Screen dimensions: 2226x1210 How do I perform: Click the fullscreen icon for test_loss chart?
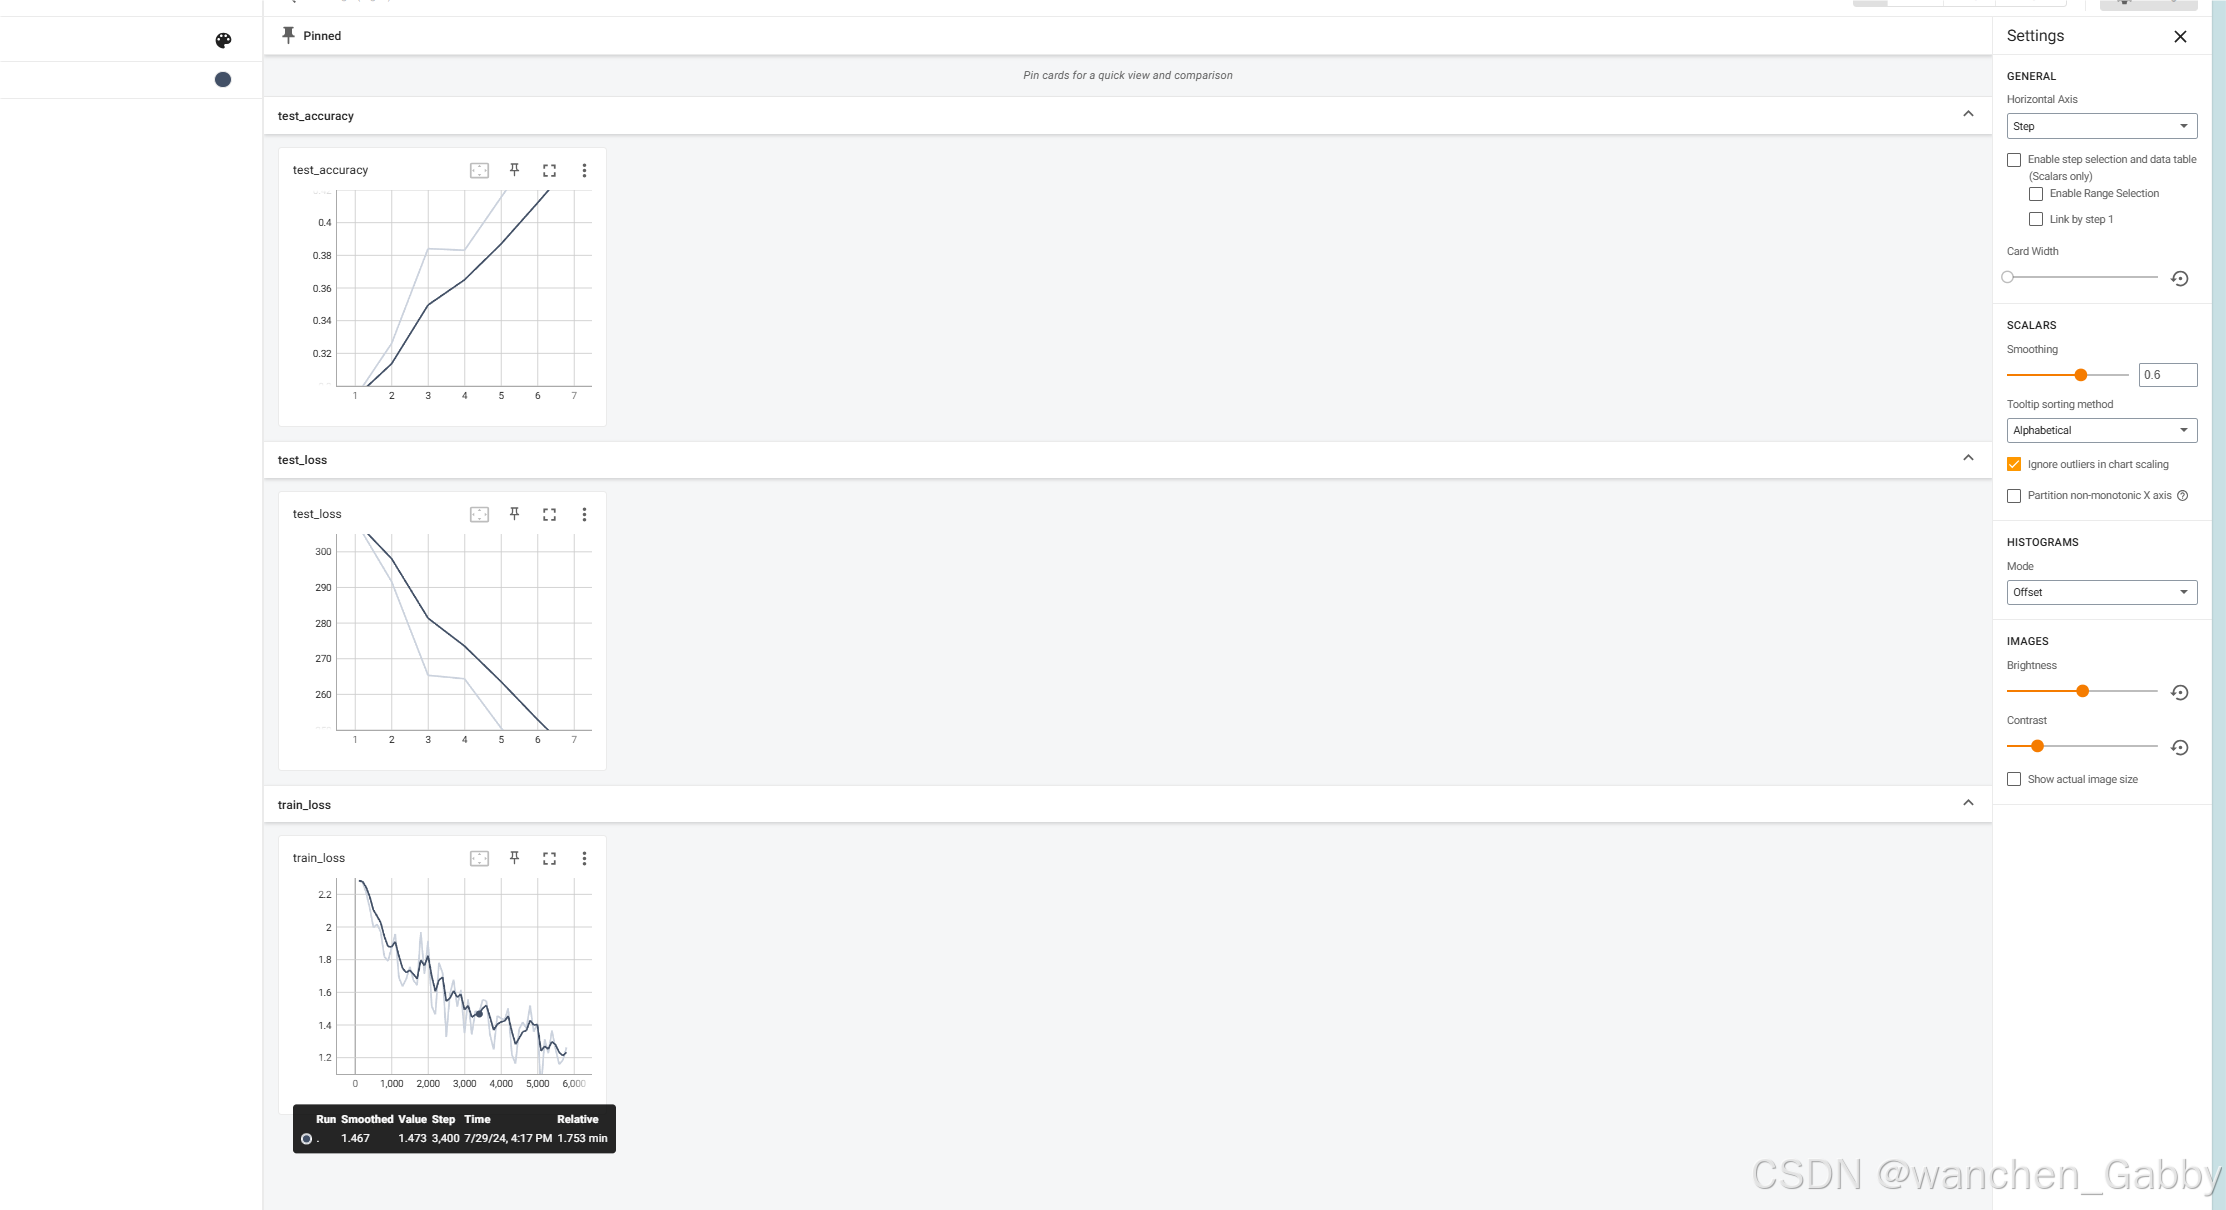coord(548,514)
